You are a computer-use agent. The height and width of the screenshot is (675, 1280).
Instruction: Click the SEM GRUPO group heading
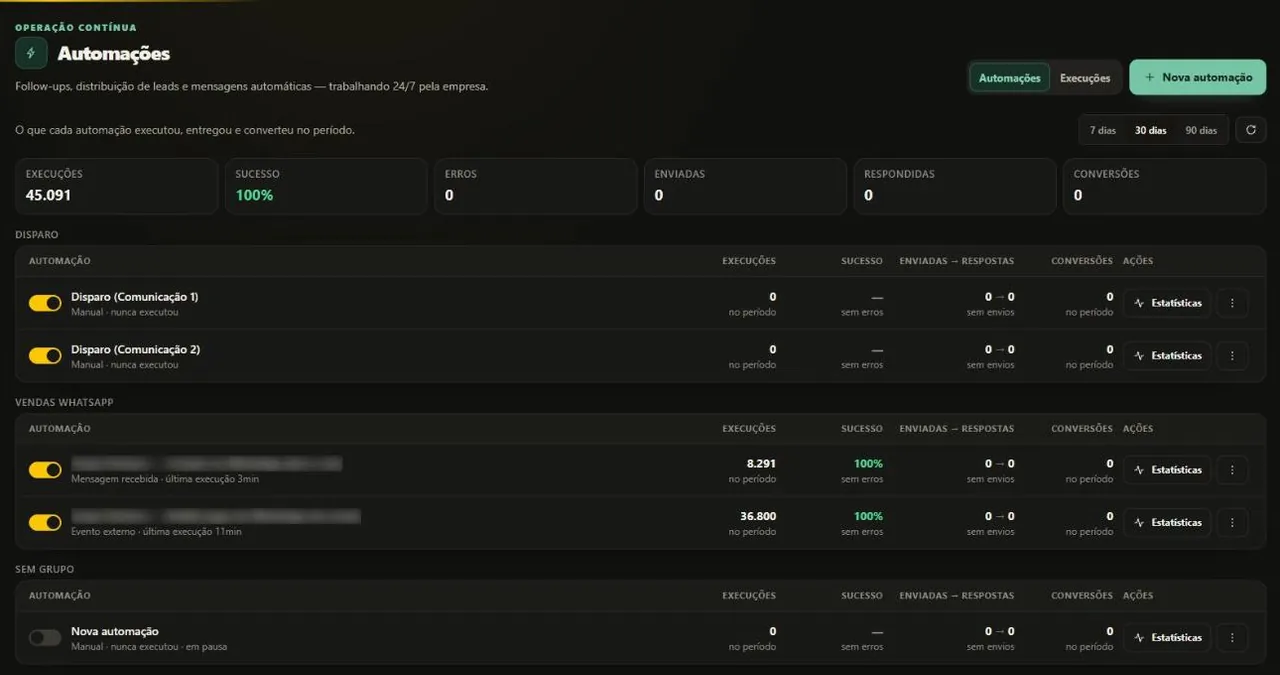[44, 569]
